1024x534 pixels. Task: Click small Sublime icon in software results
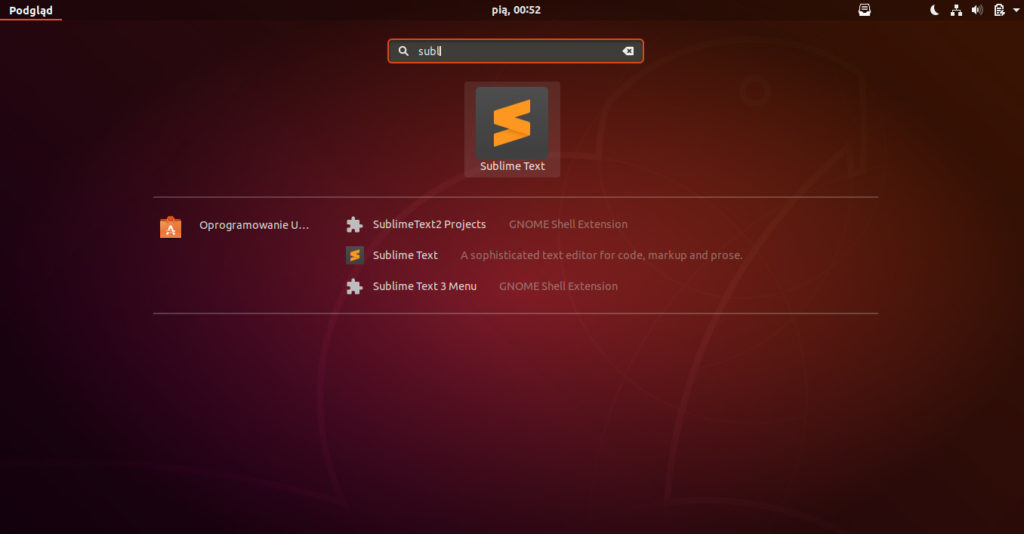point(355,255)
